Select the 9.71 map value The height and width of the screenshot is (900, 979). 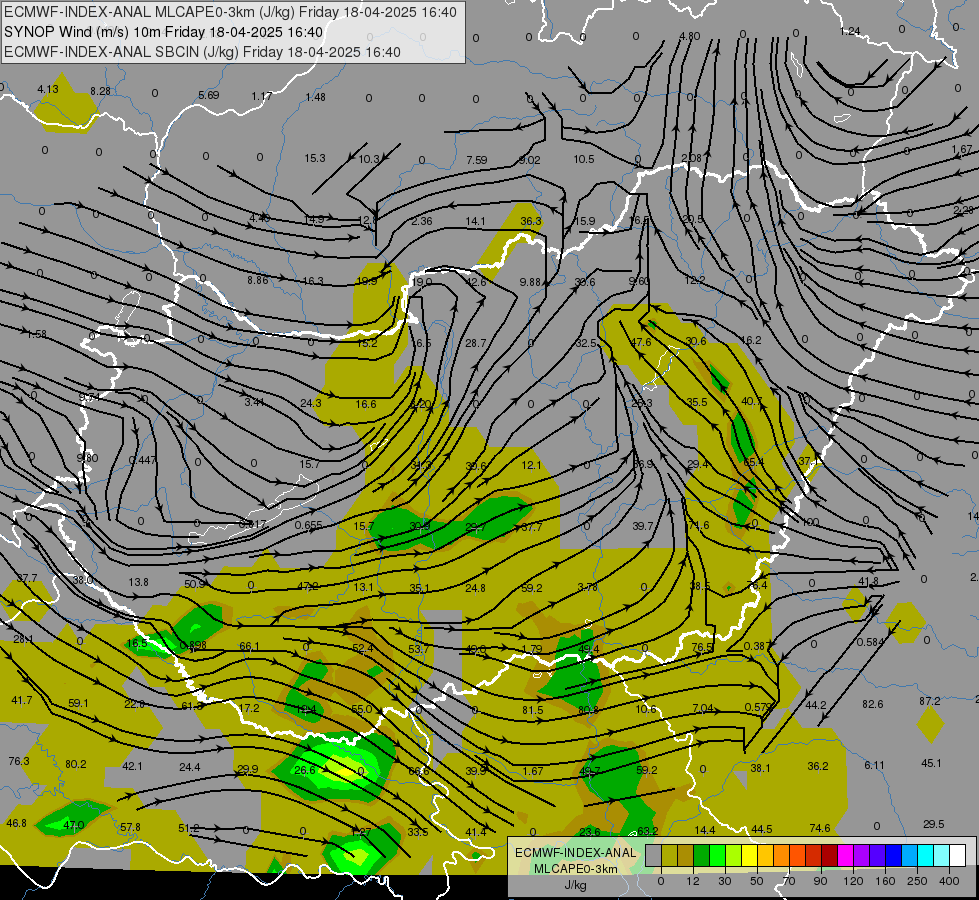pyautogui.click(x=89, y=397)
